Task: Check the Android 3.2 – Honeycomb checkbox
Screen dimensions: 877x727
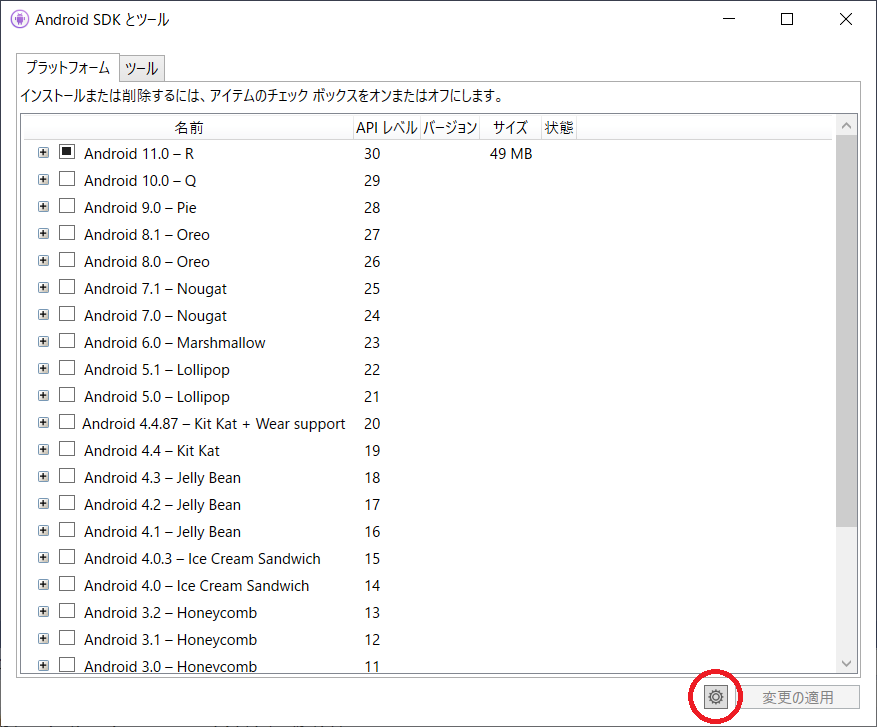Action: pos(67,611)
